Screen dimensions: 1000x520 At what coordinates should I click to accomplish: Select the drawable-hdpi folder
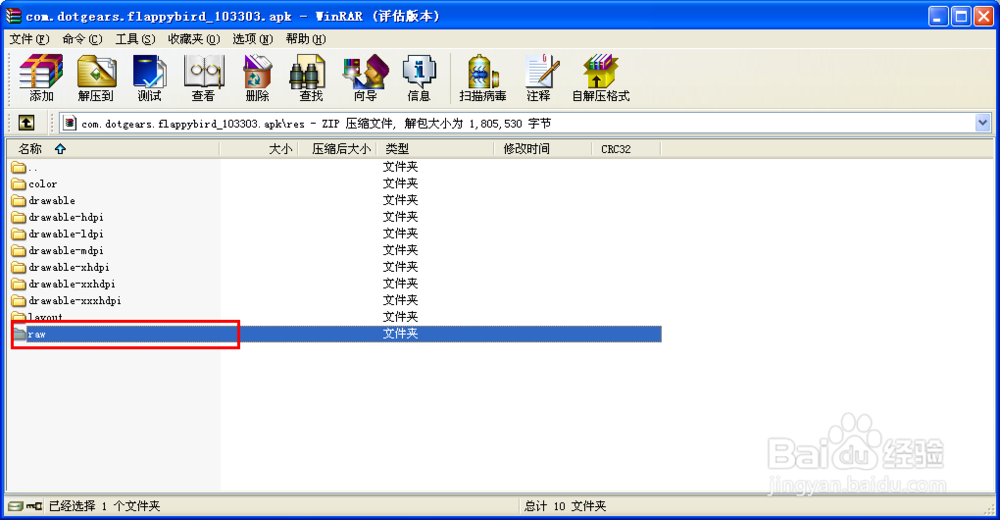(x=57, y=217)
